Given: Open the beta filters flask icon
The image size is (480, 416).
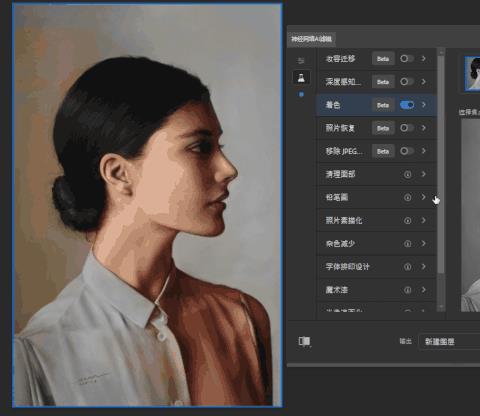Looking at the screenshot, I should (301, 77).
